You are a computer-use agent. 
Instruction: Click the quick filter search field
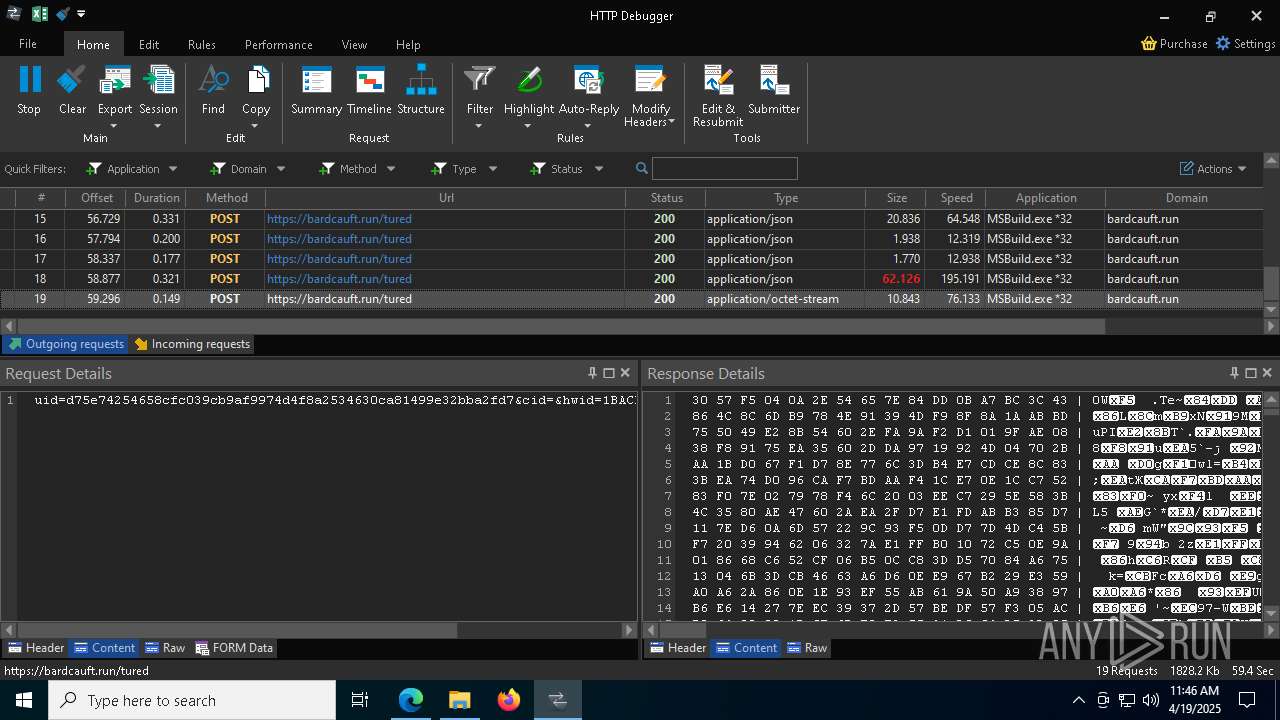pyautogui.click(x=725, y=168)
